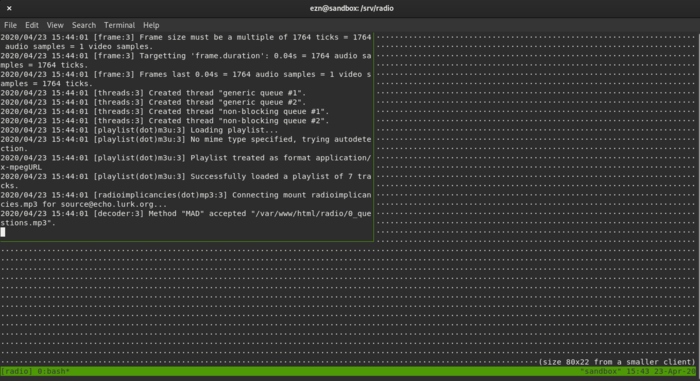
Task: Click the "source@echo.lurk.org" text
Action: [x=107, y=204]
